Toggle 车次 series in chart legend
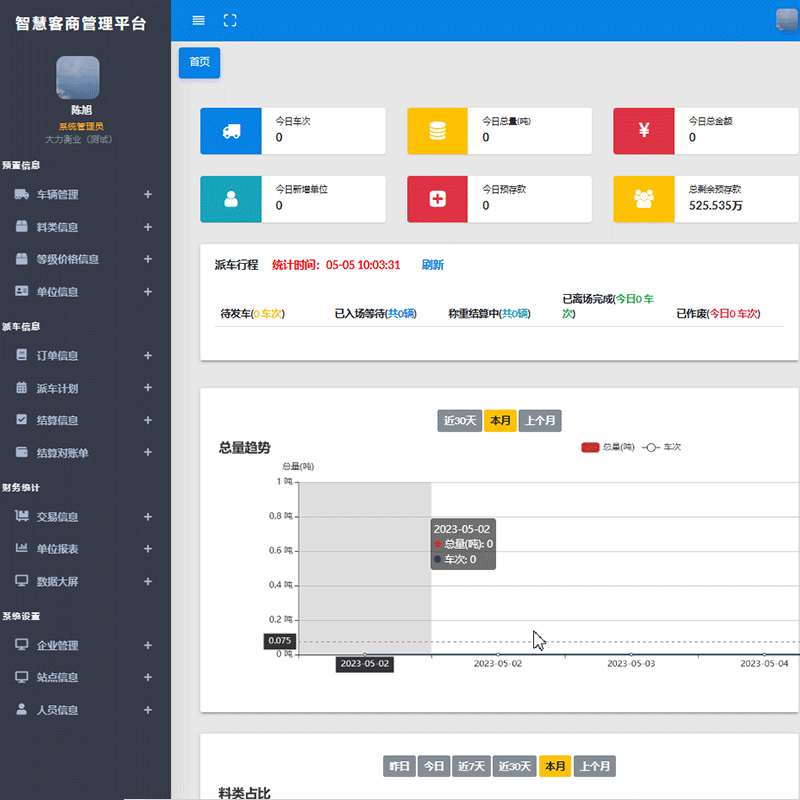 tap(662, 447)
